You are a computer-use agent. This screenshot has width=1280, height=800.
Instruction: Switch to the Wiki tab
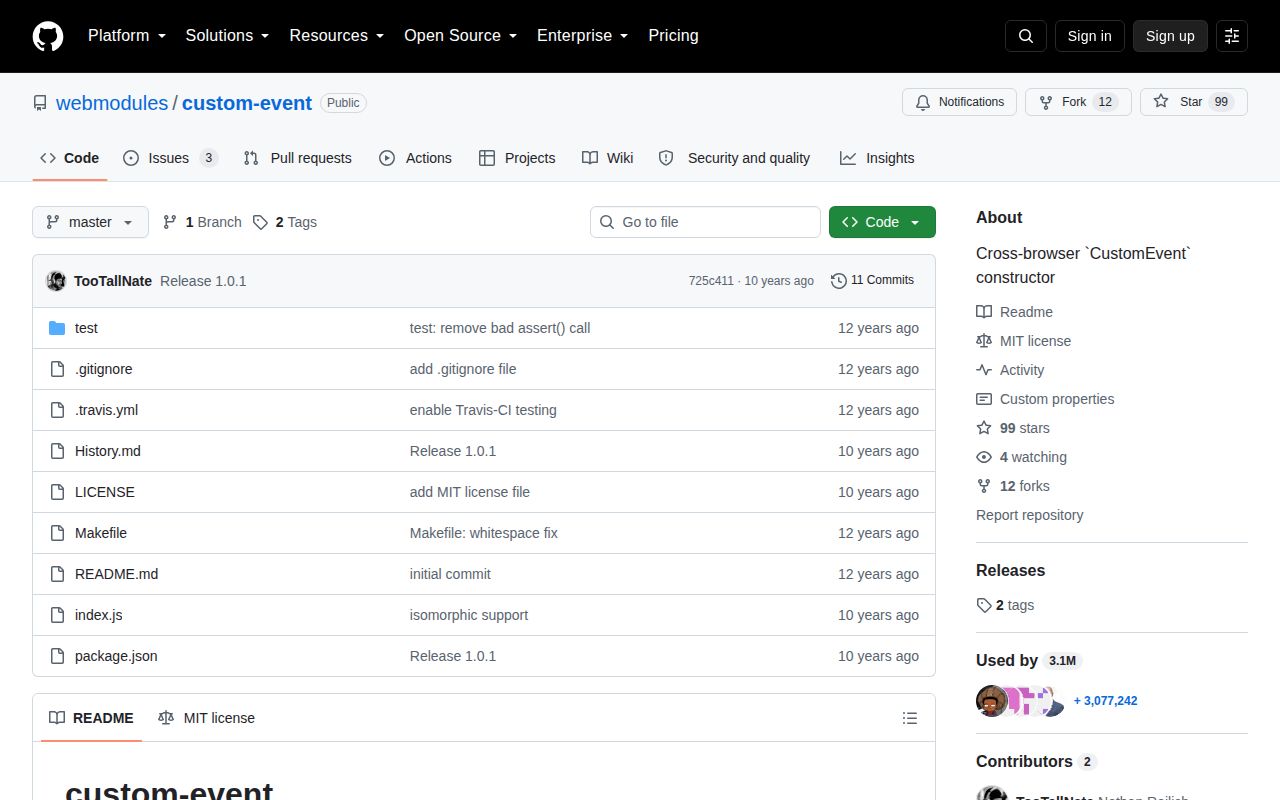(x=608, y=158)
